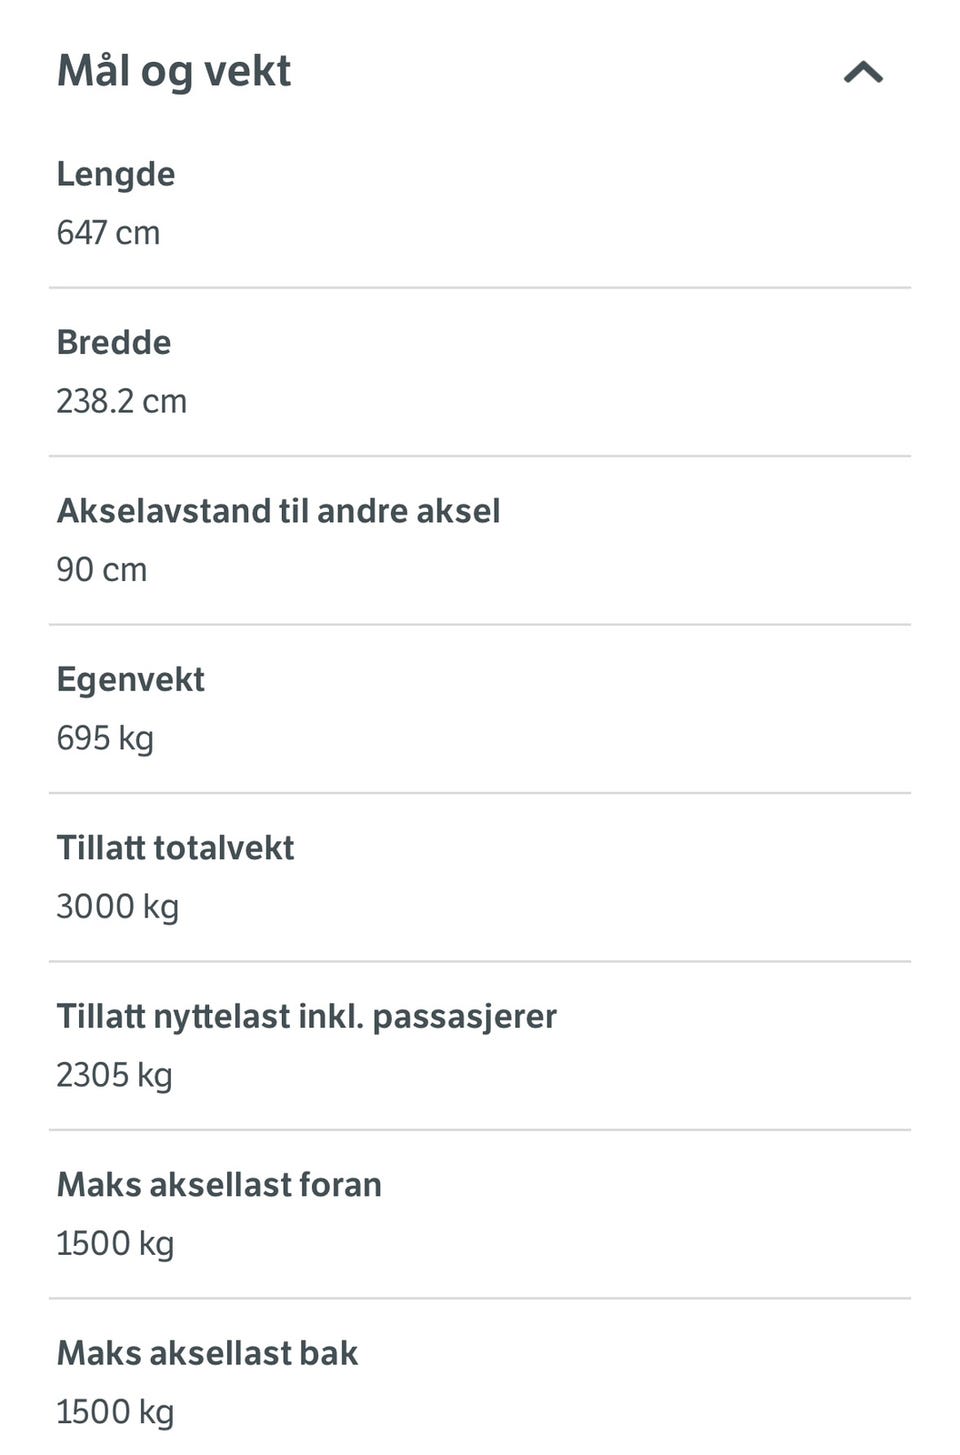
Task: Select the 2305 kg payload value
Action: coord(114,1075)
